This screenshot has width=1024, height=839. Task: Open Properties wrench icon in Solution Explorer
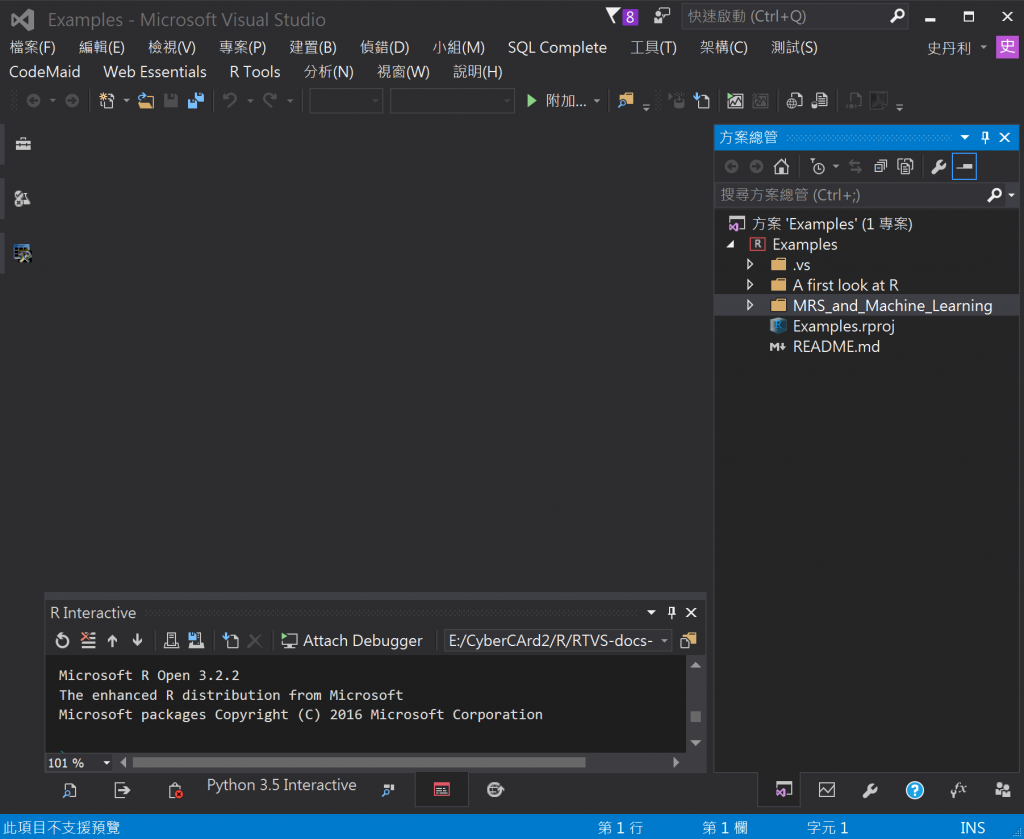click(x=938, y=166)
